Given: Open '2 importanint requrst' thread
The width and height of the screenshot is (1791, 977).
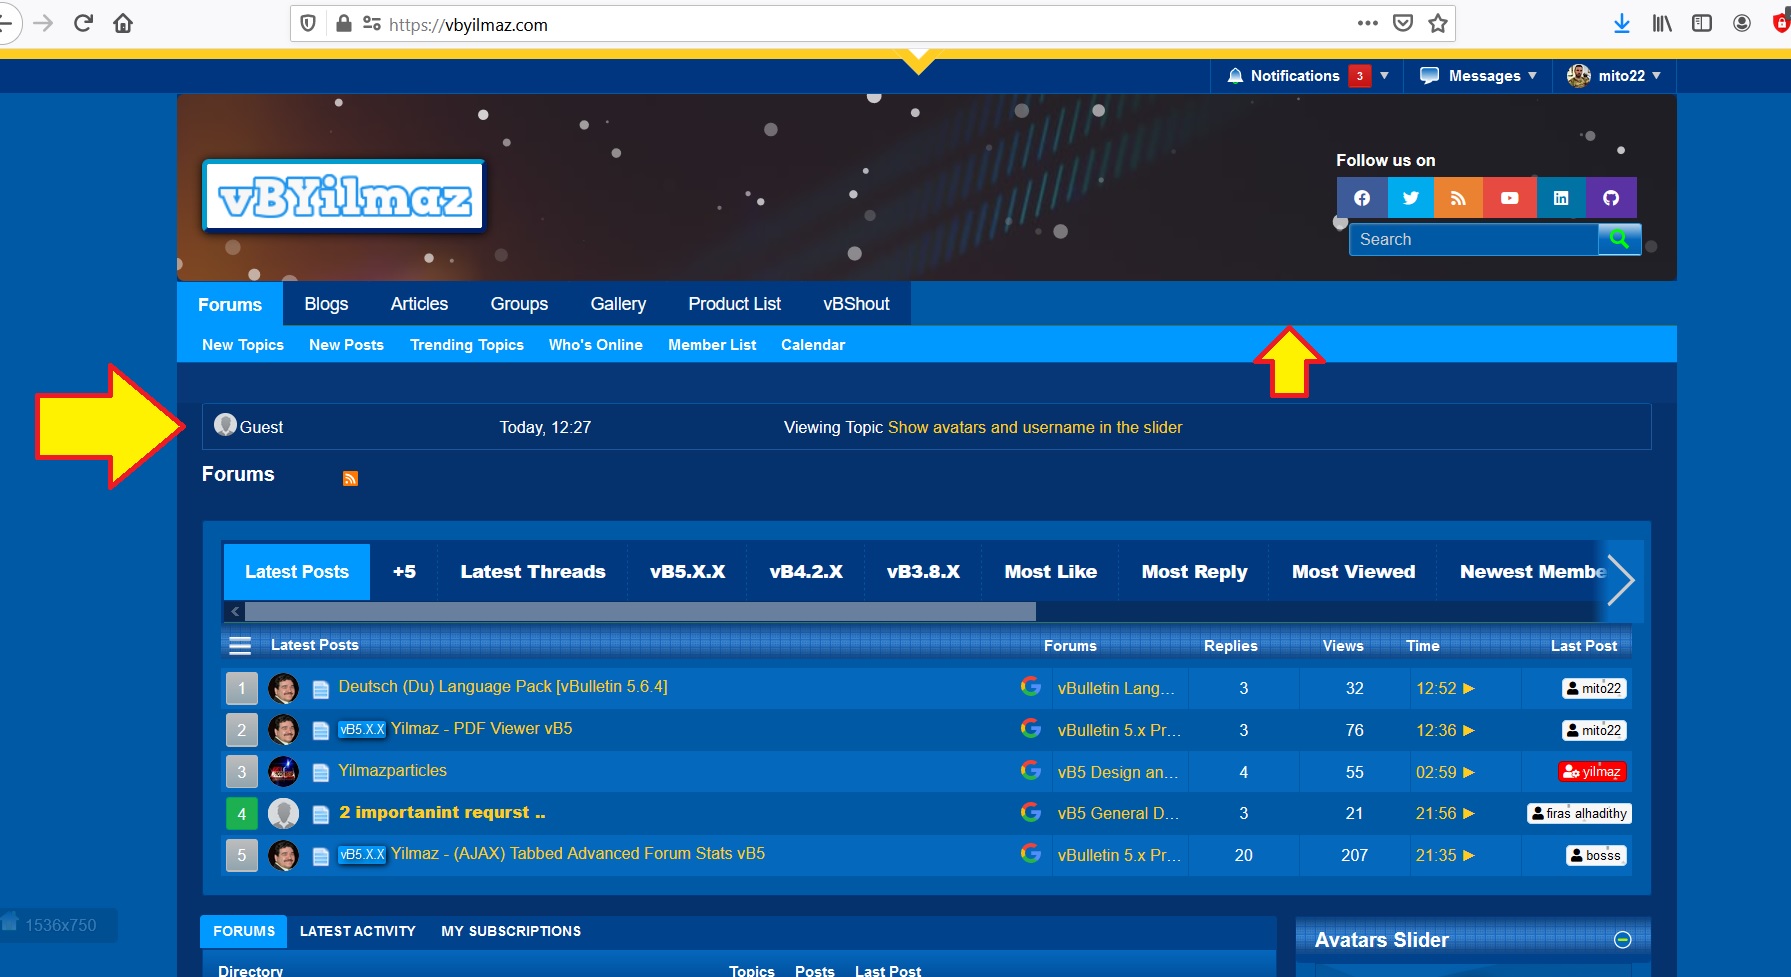Looking at the screenshot, I should [442, 812].
